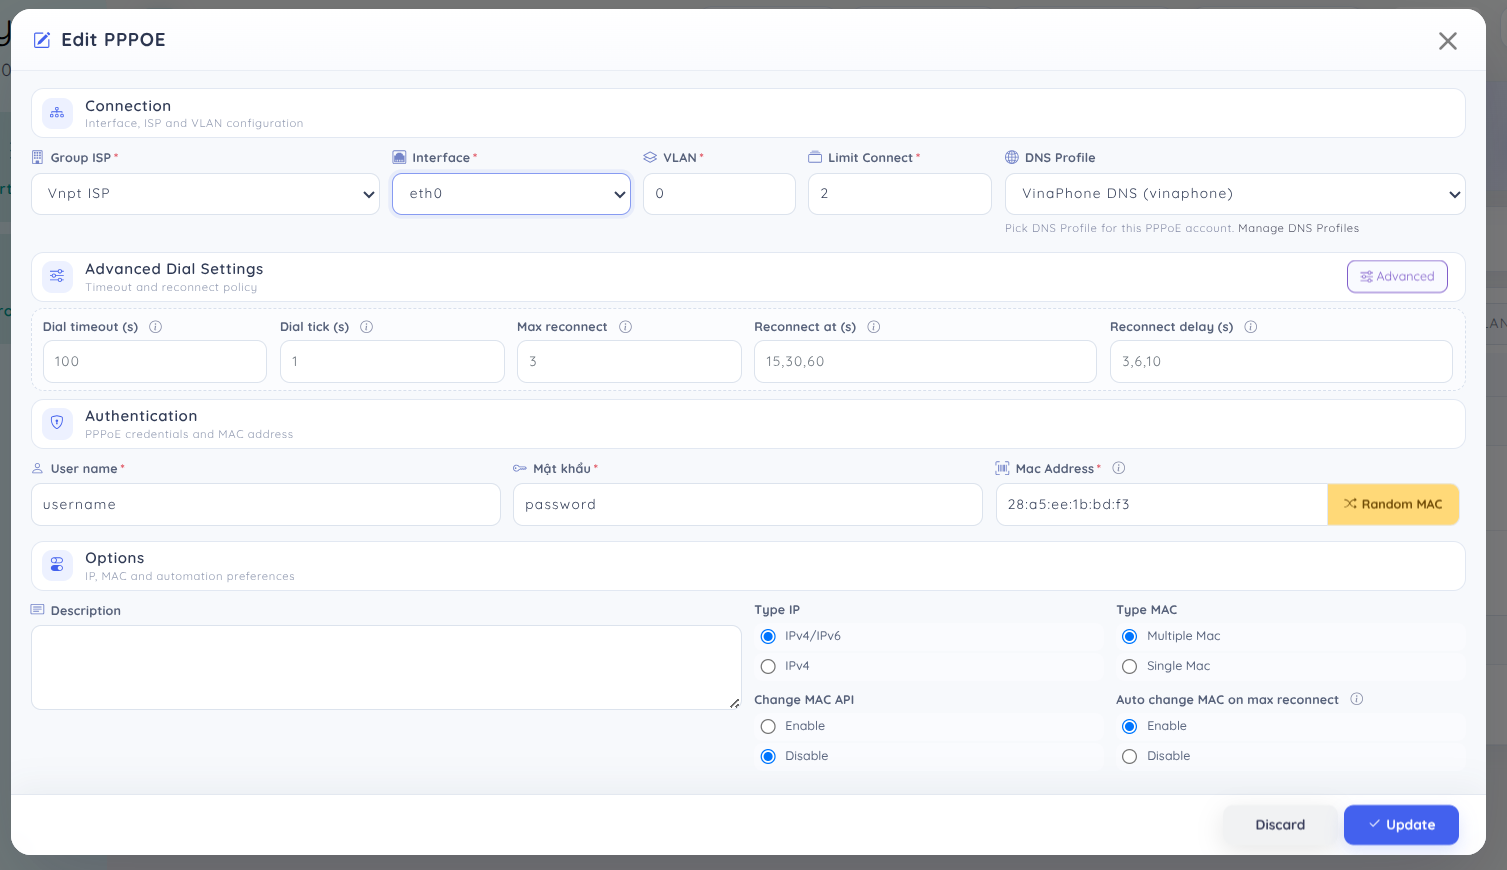Click the Interface label icon
The width and height of the screenshot is (1507, 870).
[399, 157]
